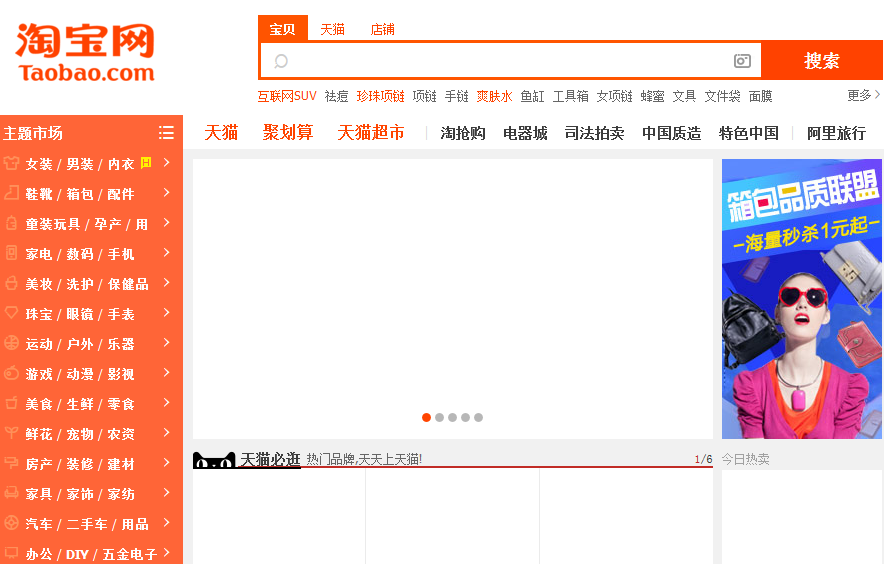Select the 天猫 search tab
884x564 pixels.
pyautogui.click(x=332, y=29)
